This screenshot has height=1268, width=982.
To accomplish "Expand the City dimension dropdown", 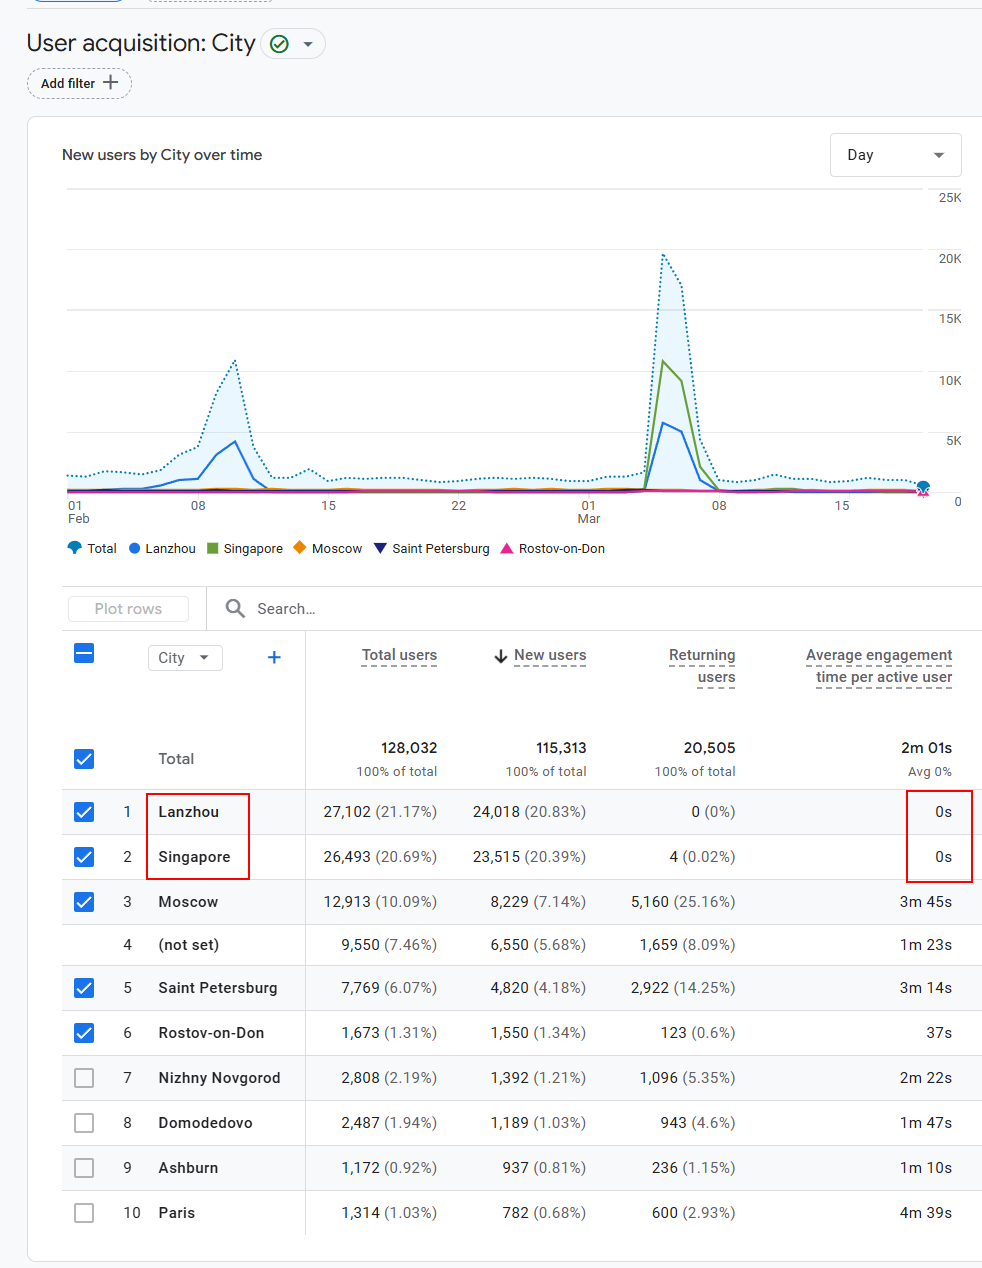I will 185,658.
